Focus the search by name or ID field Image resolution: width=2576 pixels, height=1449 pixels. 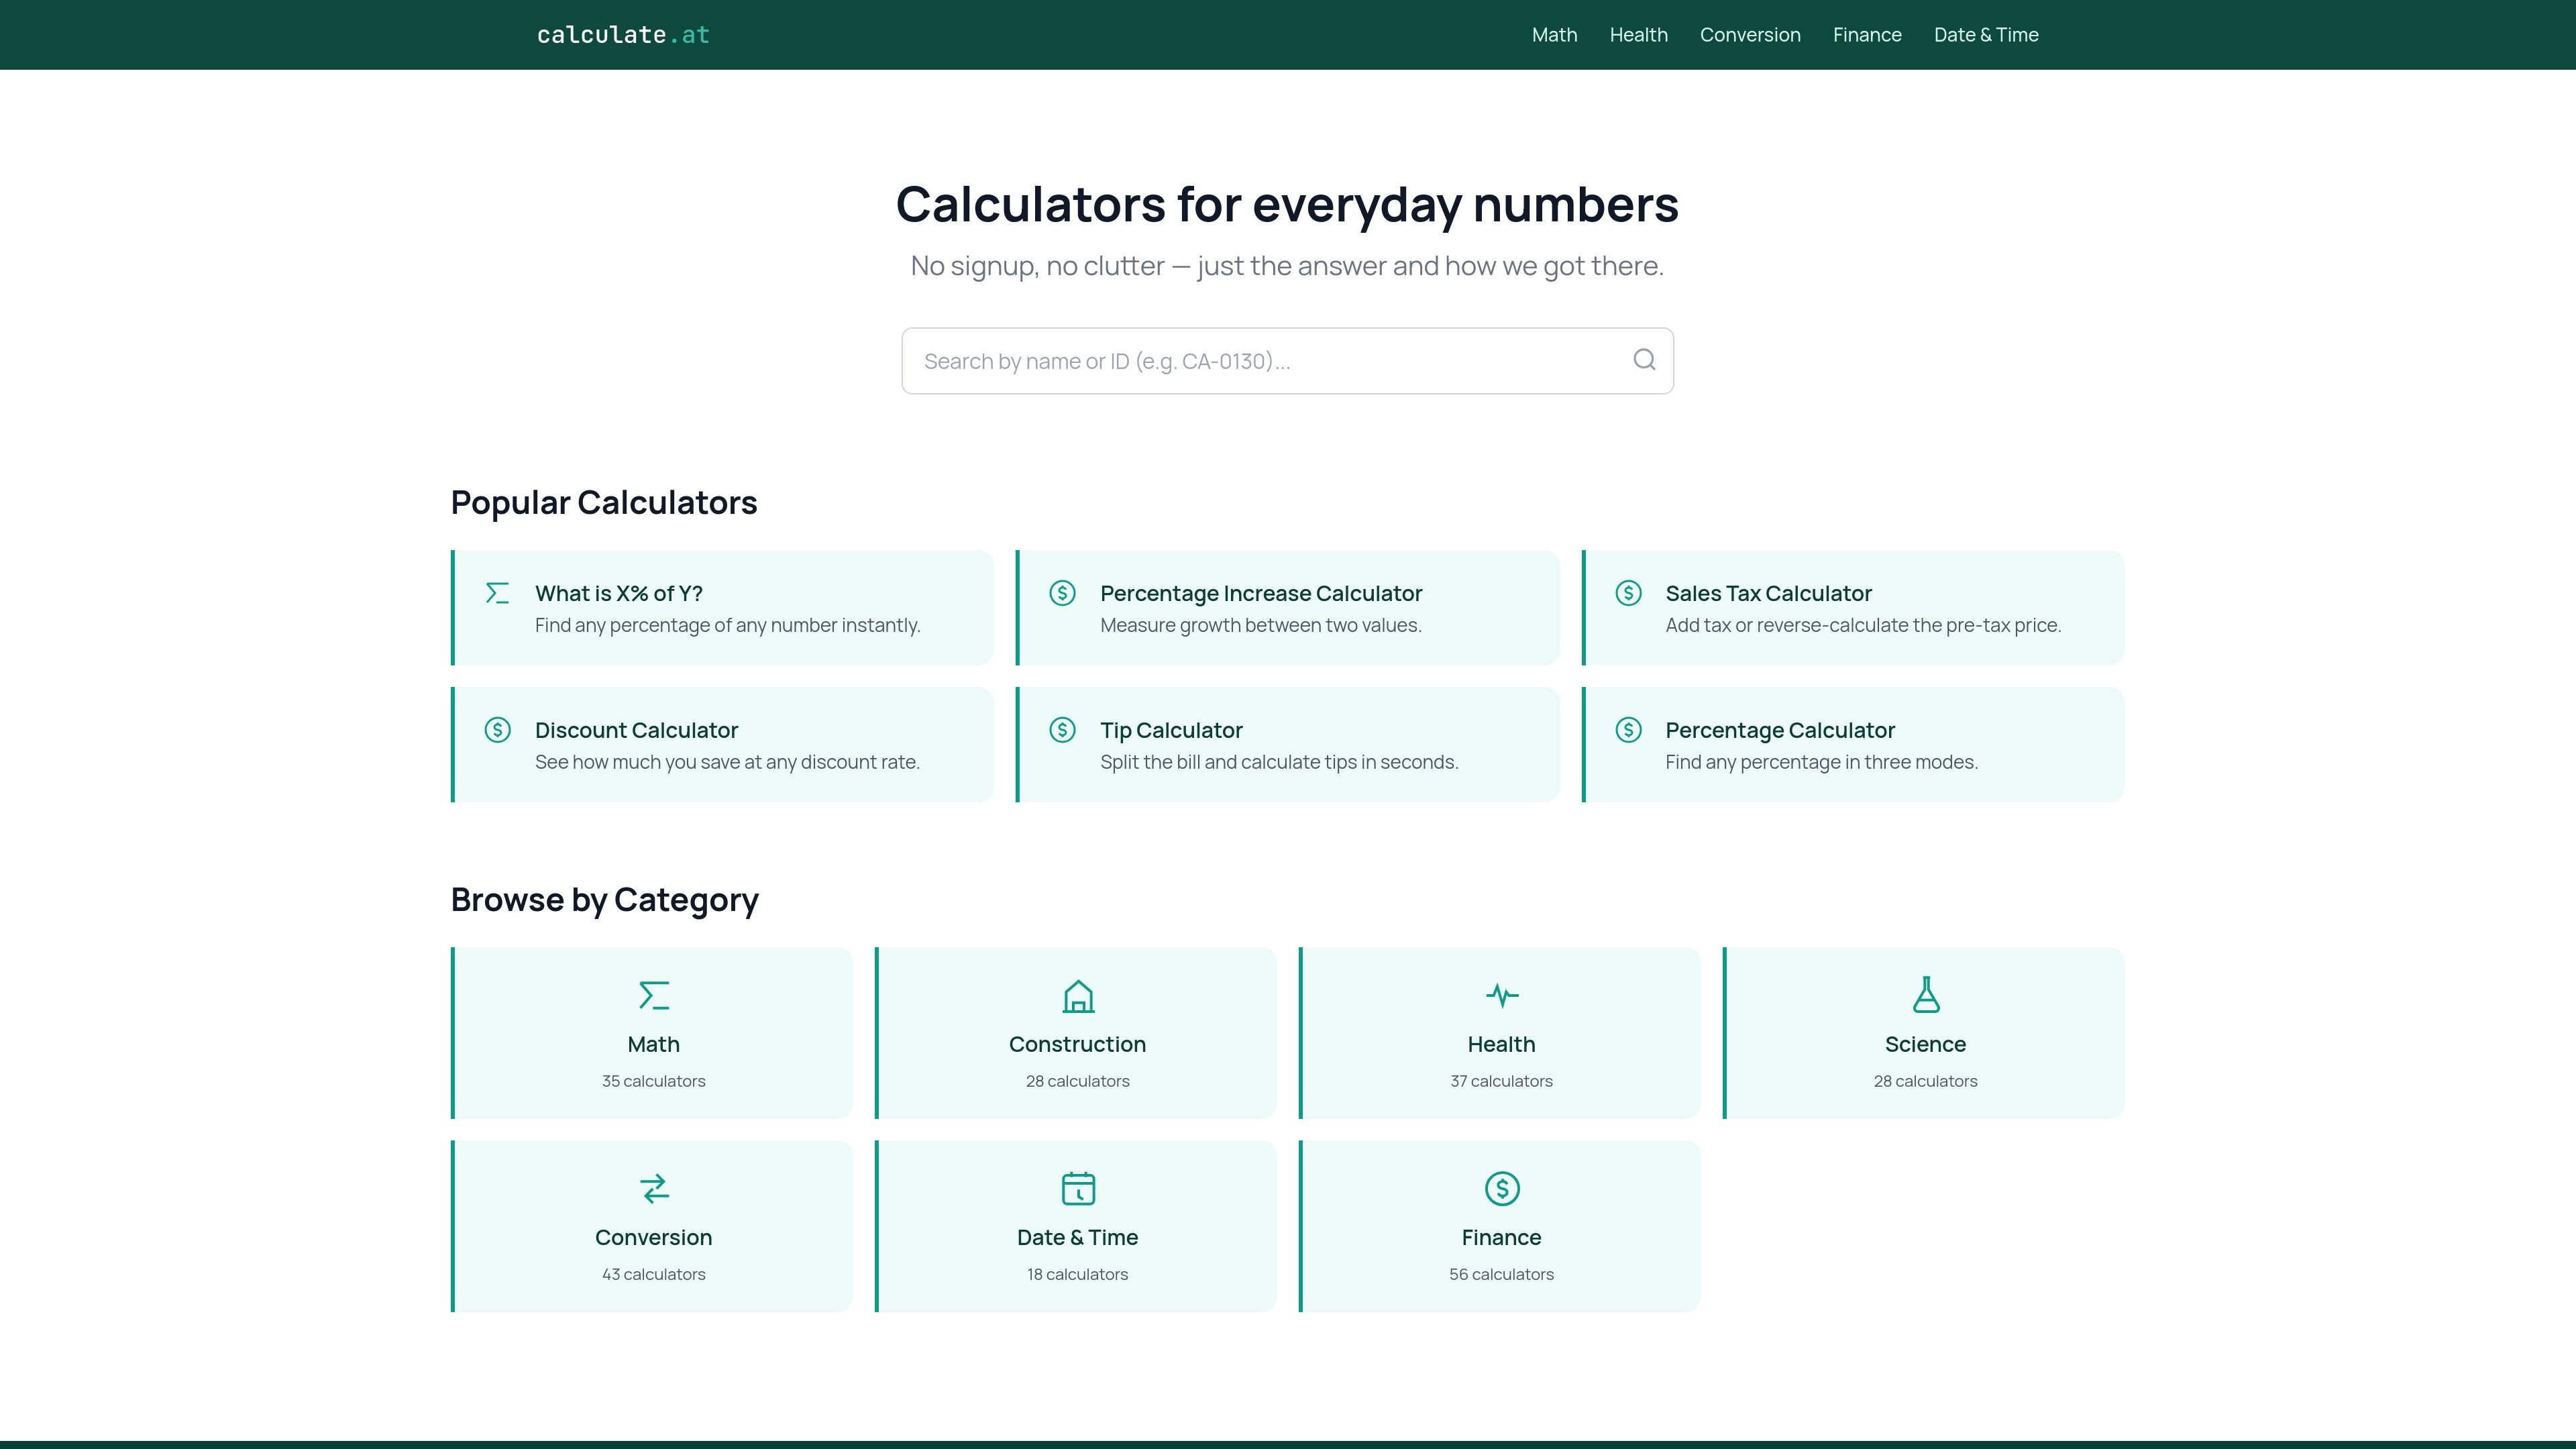(1287, 361)
